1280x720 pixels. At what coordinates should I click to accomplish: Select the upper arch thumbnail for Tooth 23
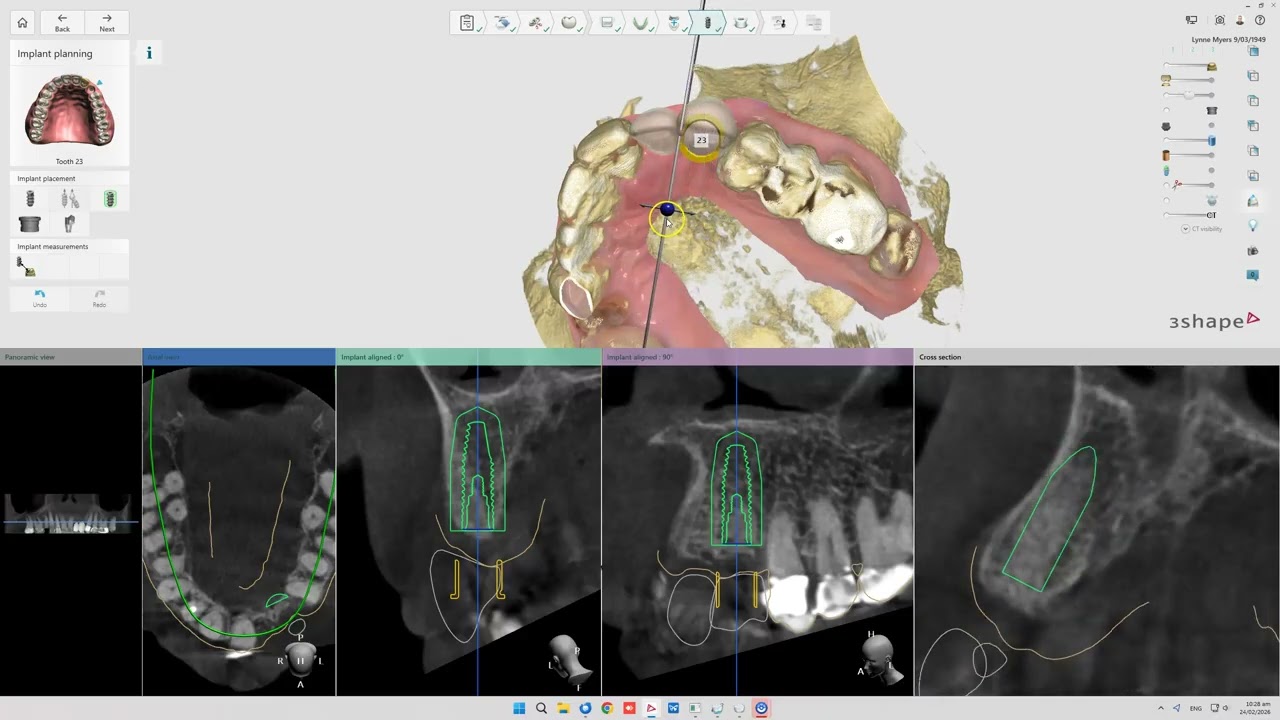pos(70,112)
